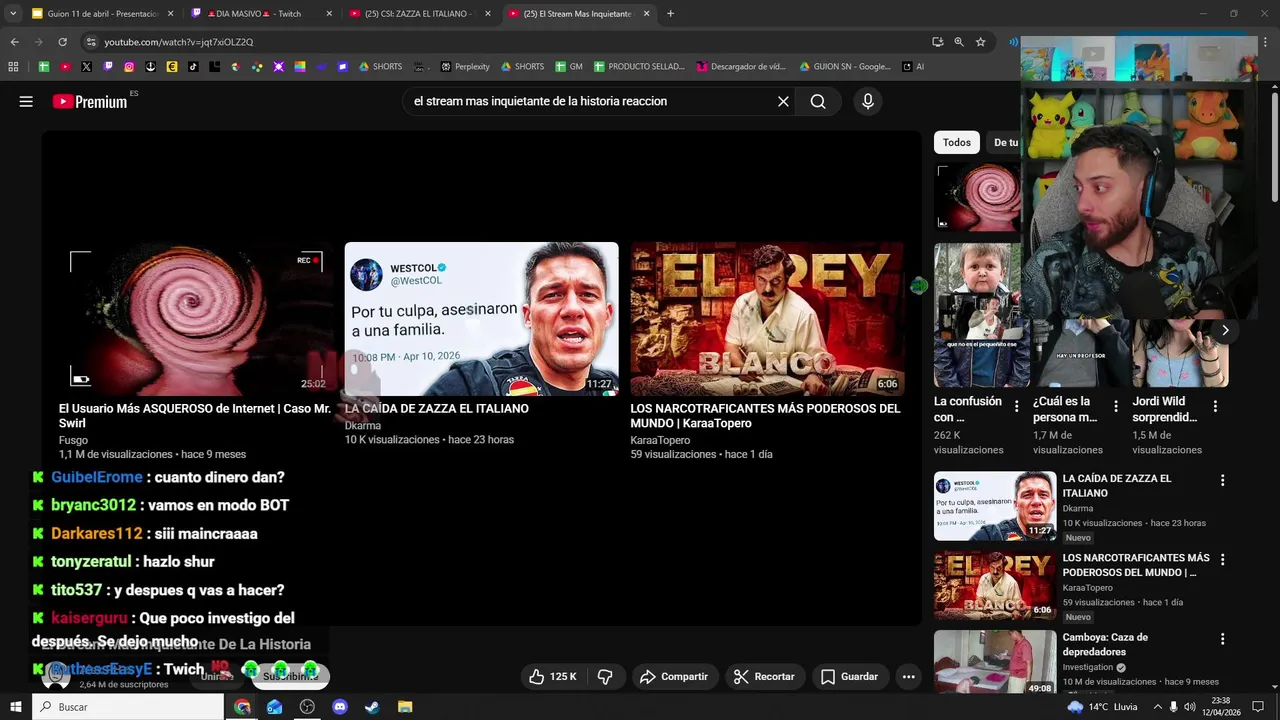The image size is (1280, 720).
Task: Close El Stream Mas Inquietante tab
Action: click(x=646, y=14)
